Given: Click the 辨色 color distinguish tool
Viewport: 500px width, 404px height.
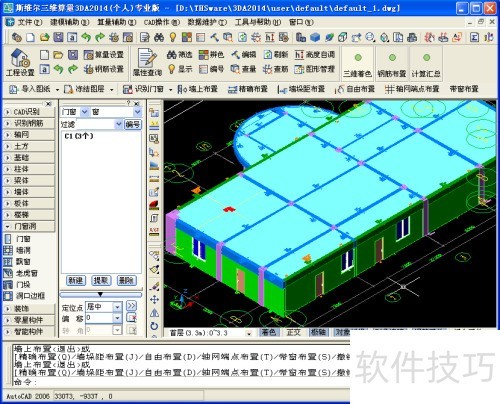Looking at the screenshot, I should (211, 55).
